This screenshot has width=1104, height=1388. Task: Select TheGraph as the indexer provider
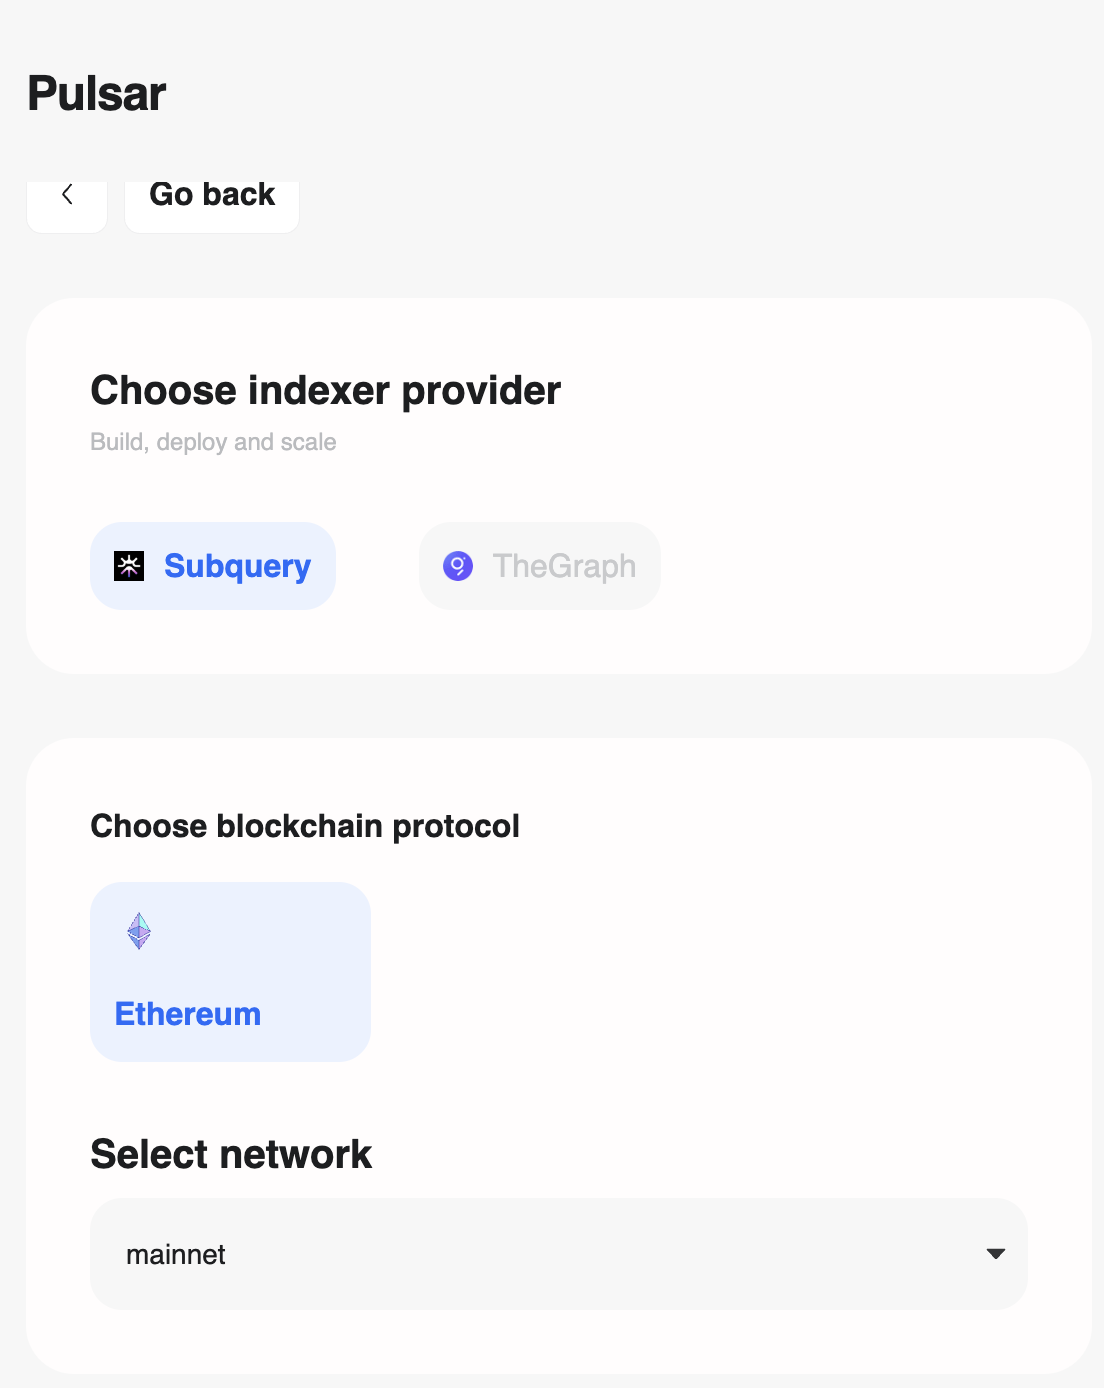click(x=540, y=565)
